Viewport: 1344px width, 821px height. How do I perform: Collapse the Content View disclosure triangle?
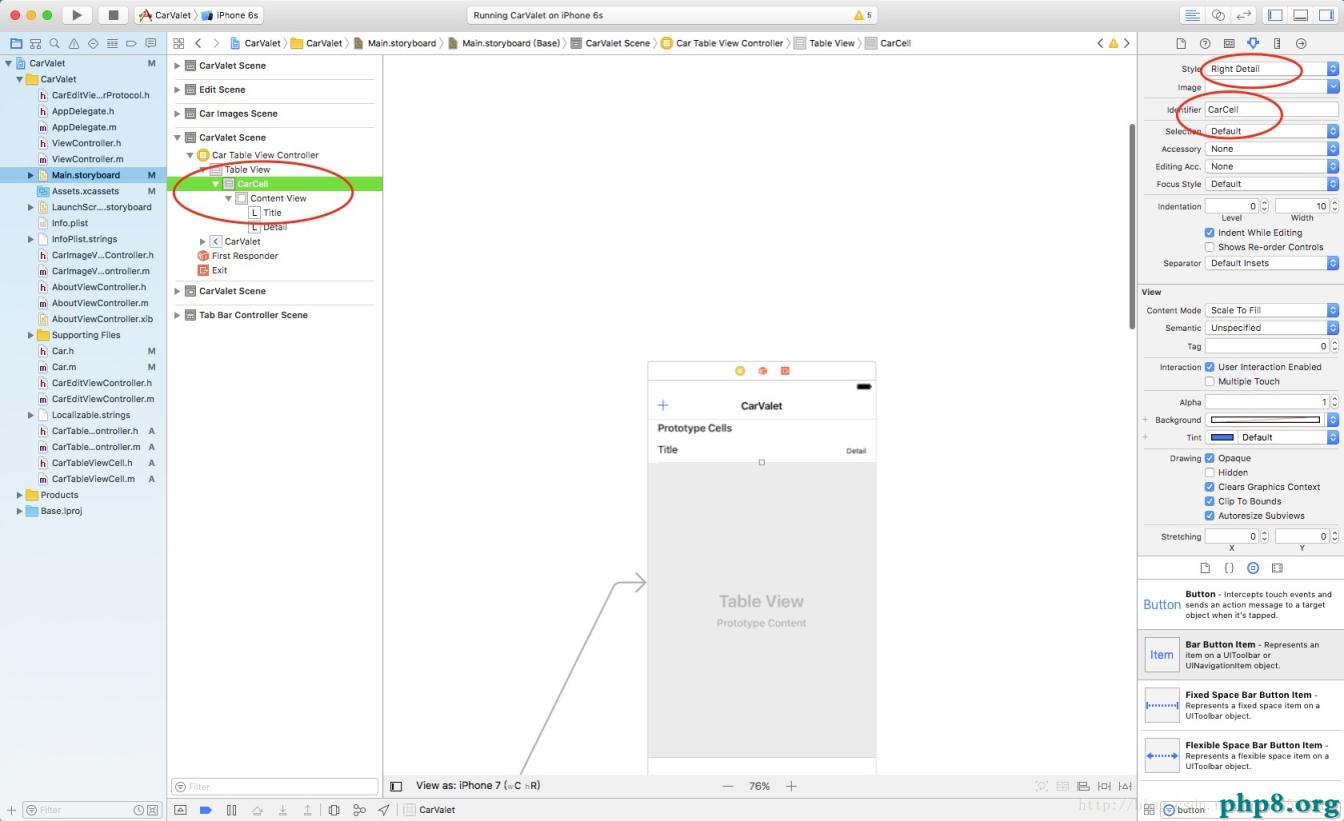click(229, 198)
